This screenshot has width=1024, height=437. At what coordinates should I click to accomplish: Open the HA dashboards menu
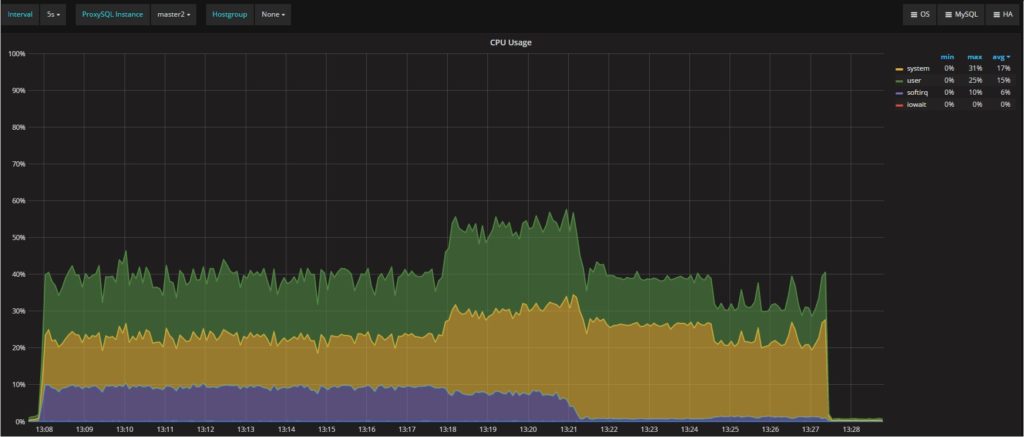(x=1001, y=15)
